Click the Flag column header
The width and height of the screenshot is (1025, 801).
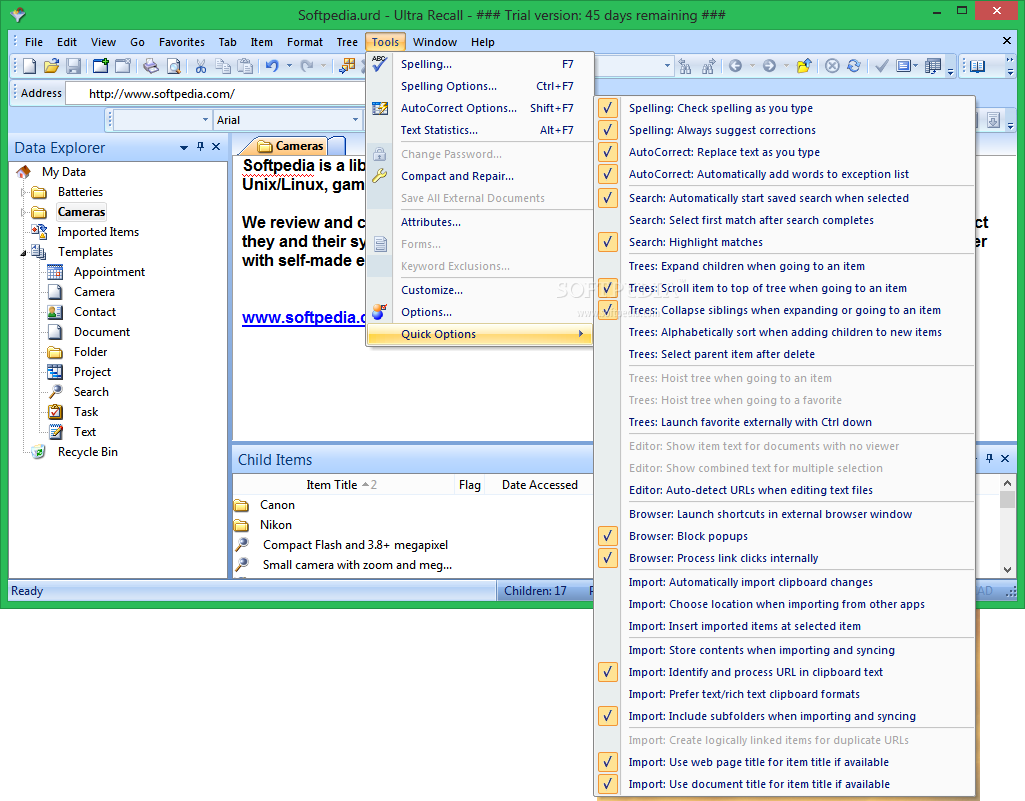pyautogui.click(x=469, y=485)
